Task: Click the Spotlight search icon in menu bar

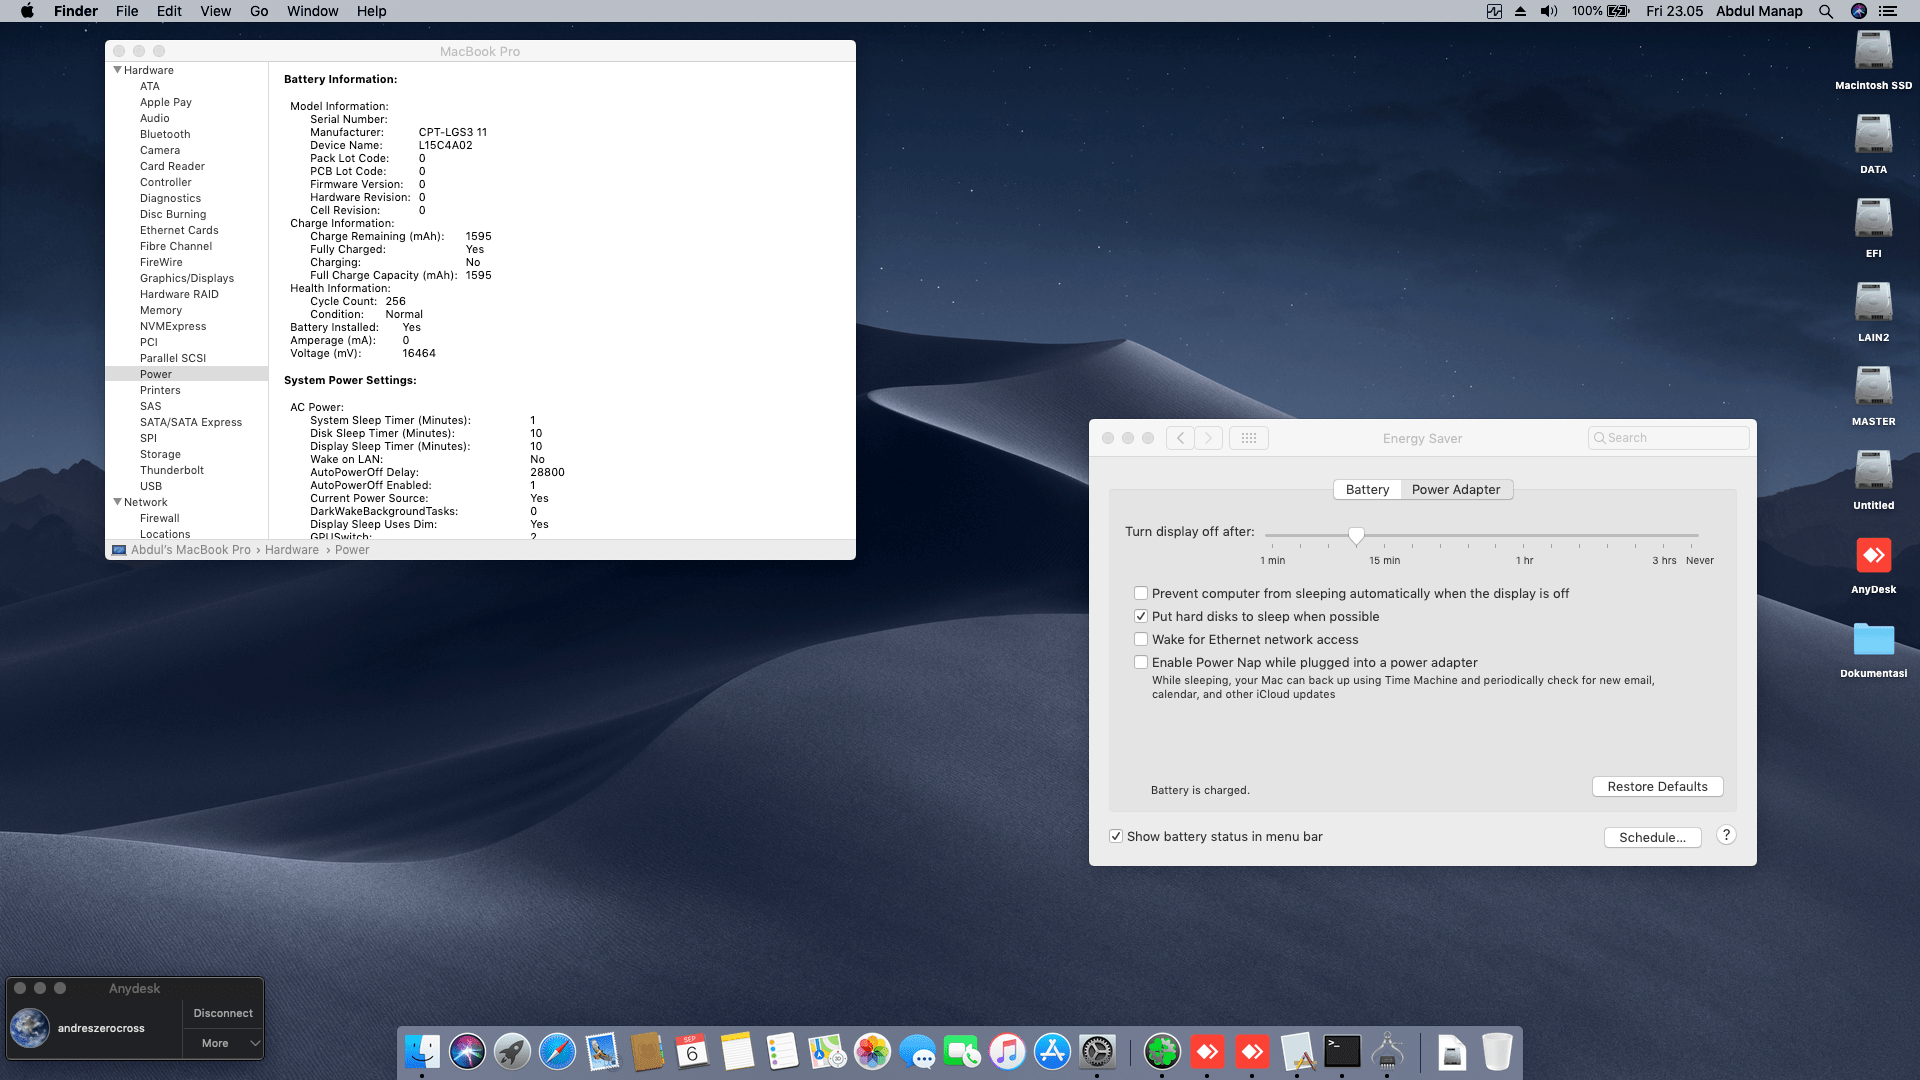Action: coord(1826,11)
